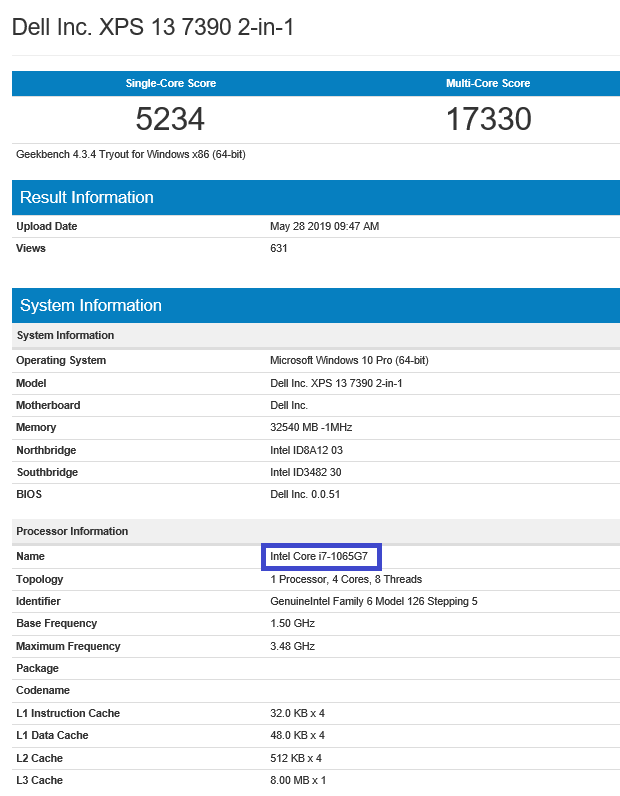
Task: Select the views count 631
Action: tap(279, 248)
